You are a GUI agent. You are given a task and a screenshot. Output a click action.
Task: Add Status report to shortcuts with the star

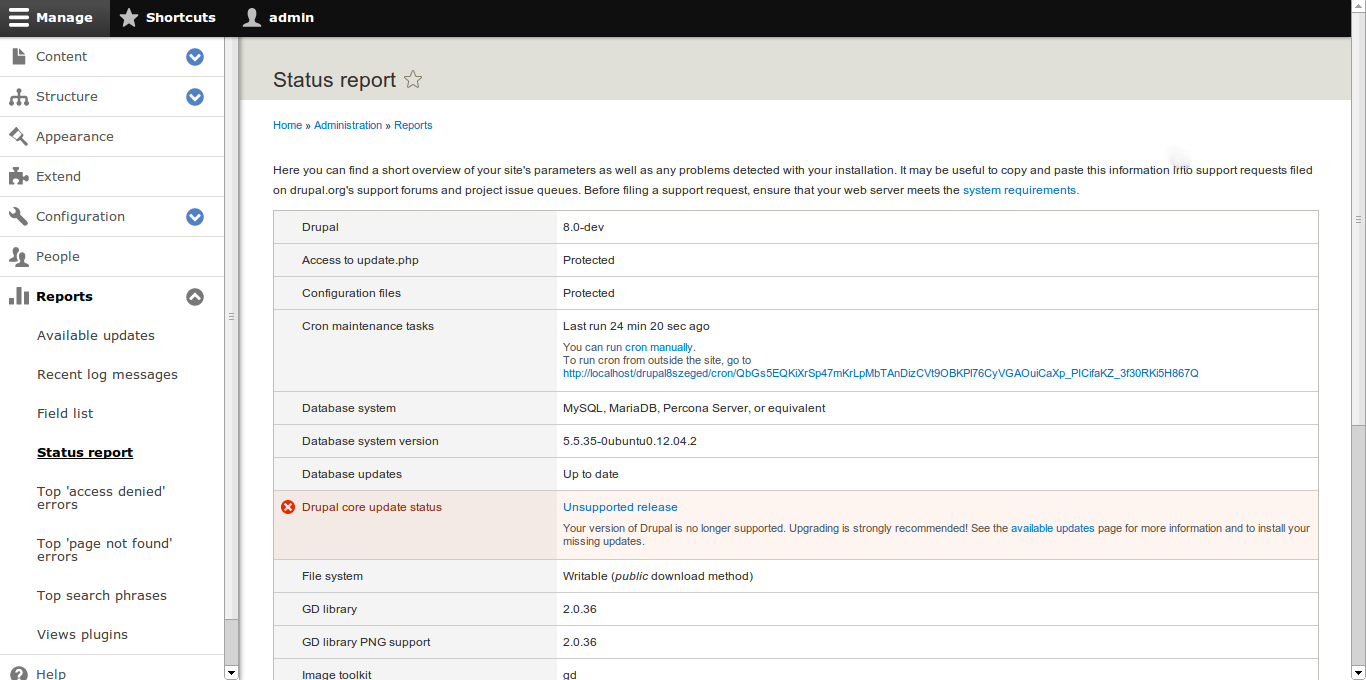click(x=413, y=80)
